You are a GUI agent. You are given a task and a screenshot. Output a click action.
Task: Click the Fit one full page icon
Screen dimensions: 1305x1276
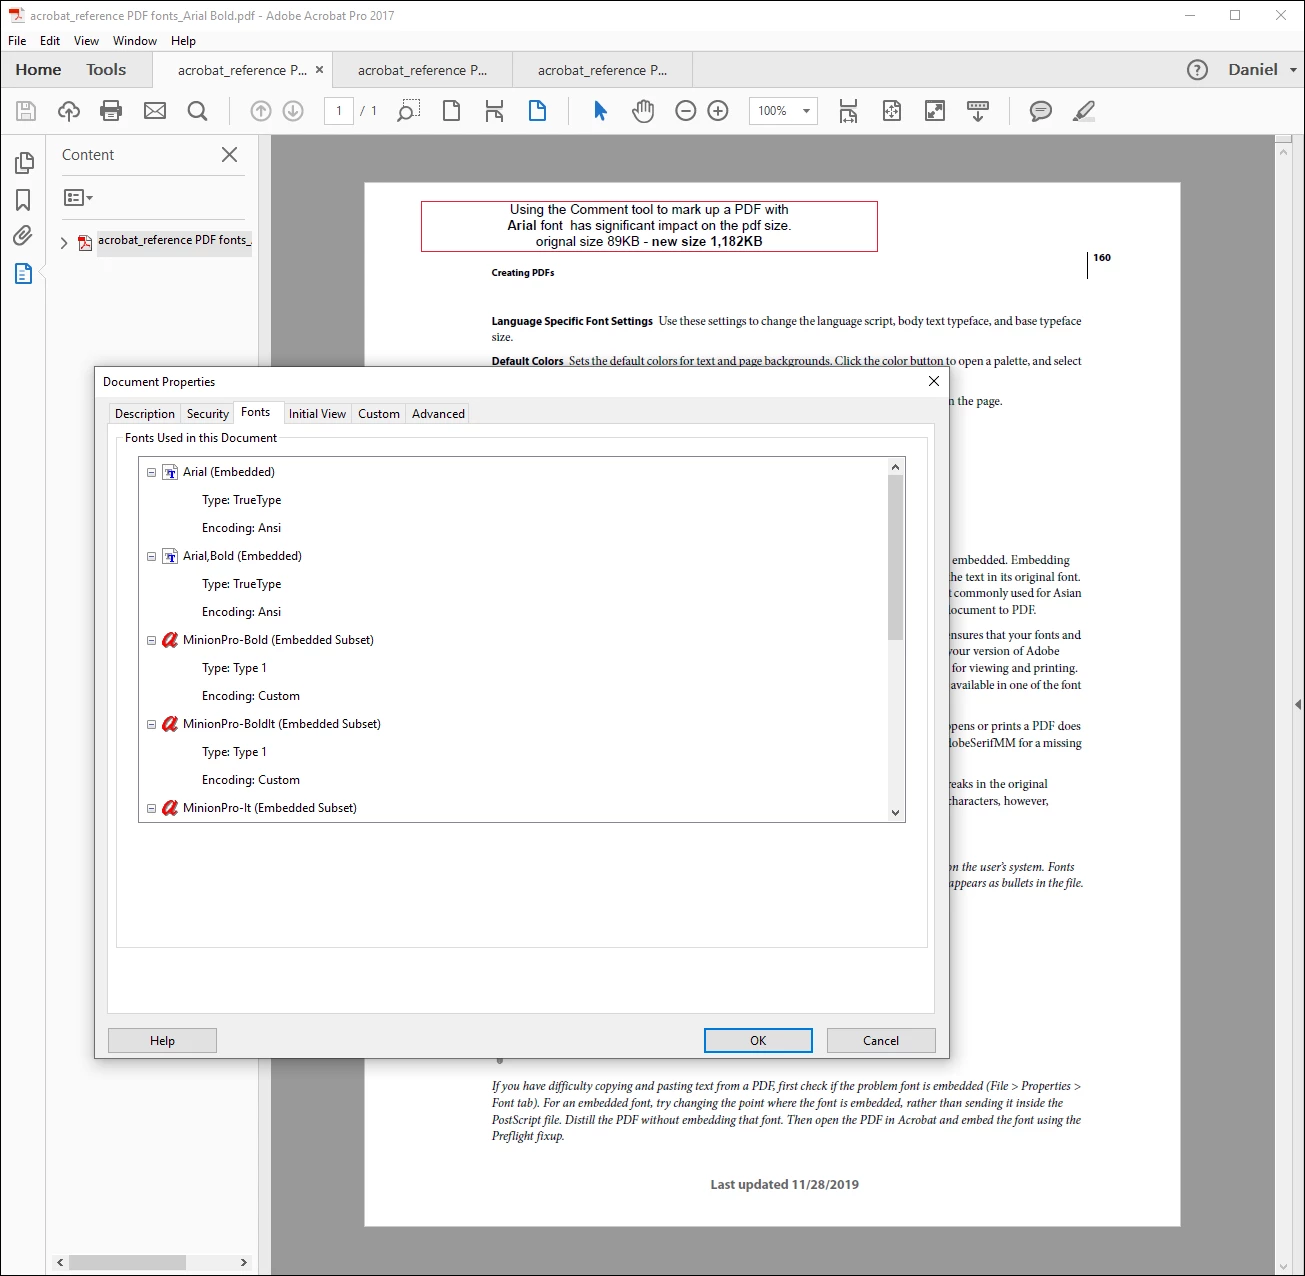point(892,111)
